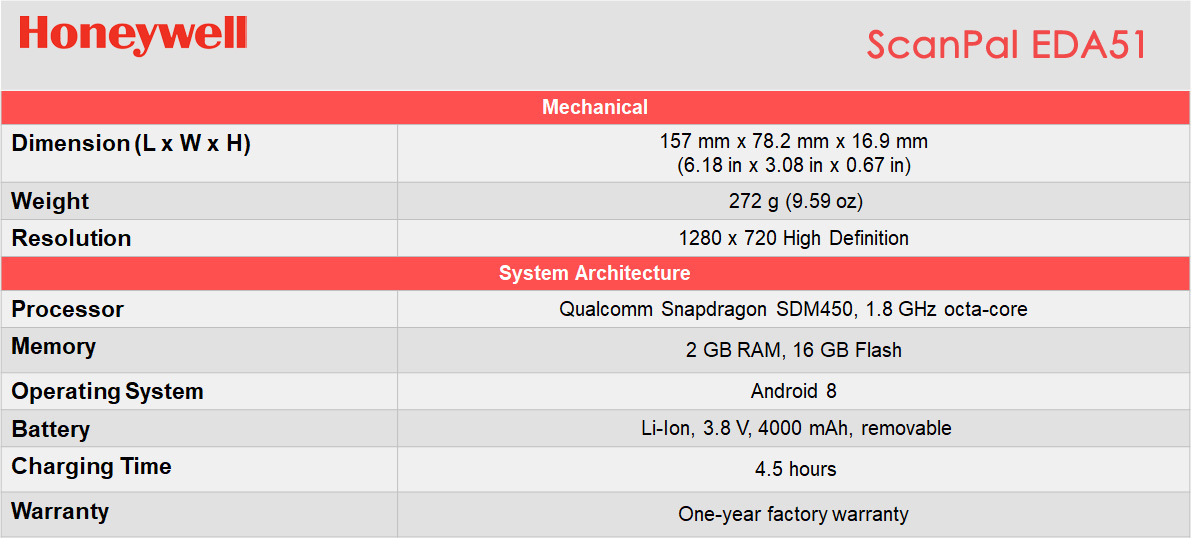This screenshot has width=1191, height=538.
Task: Click the 2 GB RAM, 16 GB Flash cell
Action: 794,350
